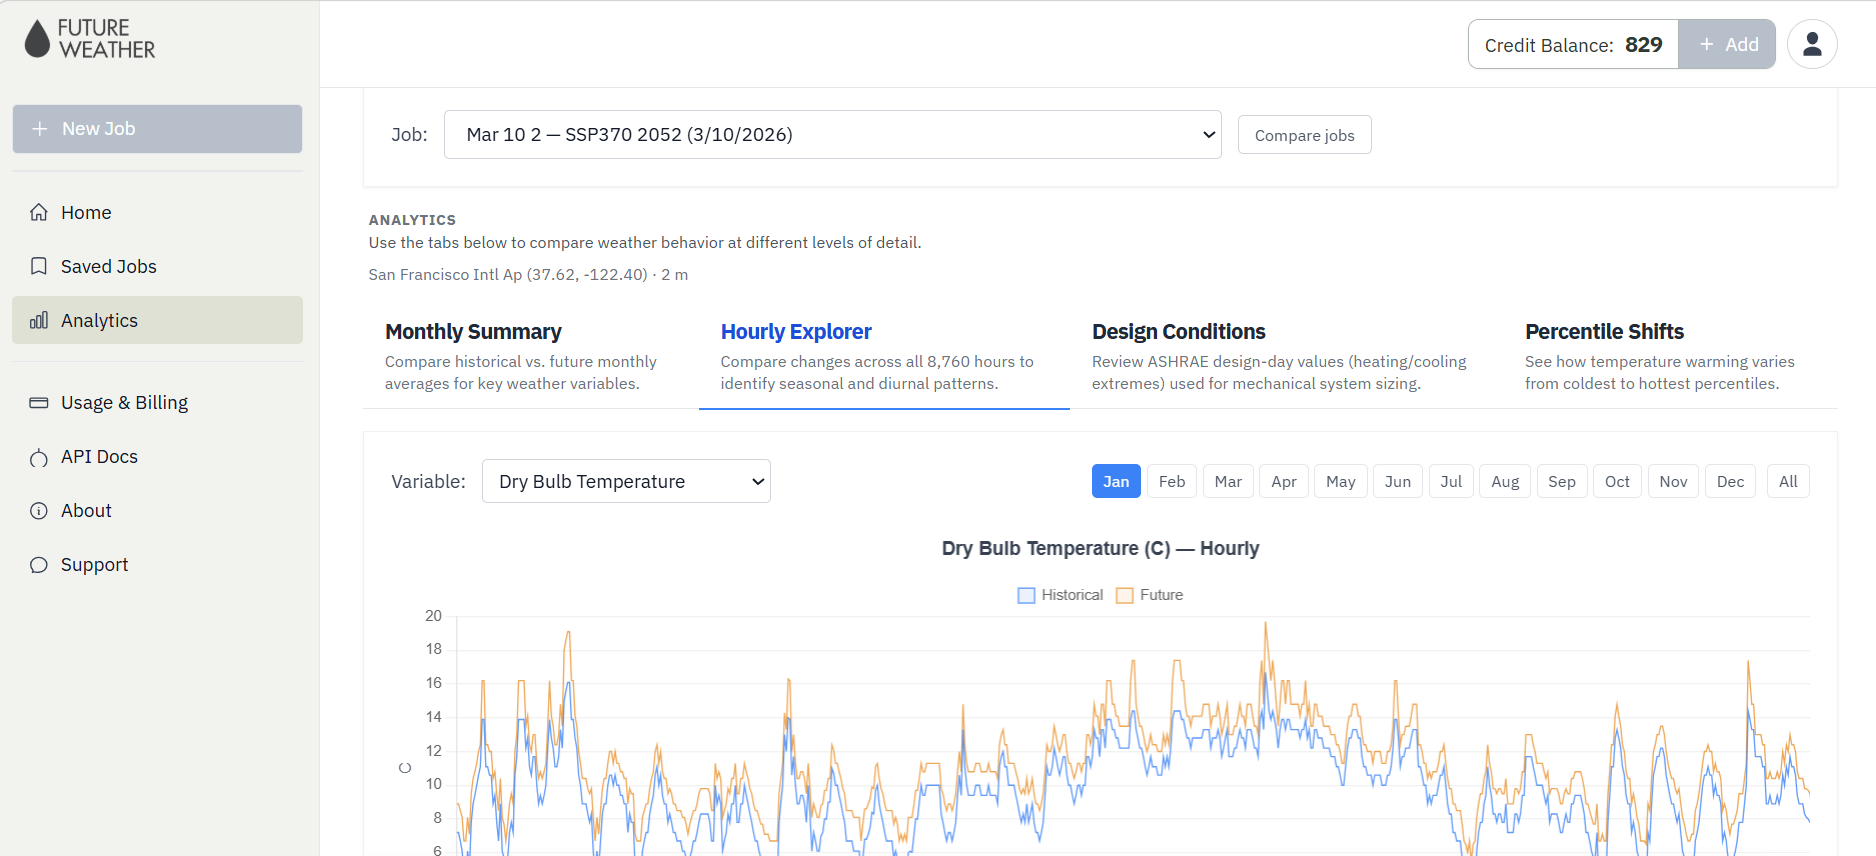Click the y-axis label 20
The height and width of the screenshot is (856, 1876).
point(433,616)
